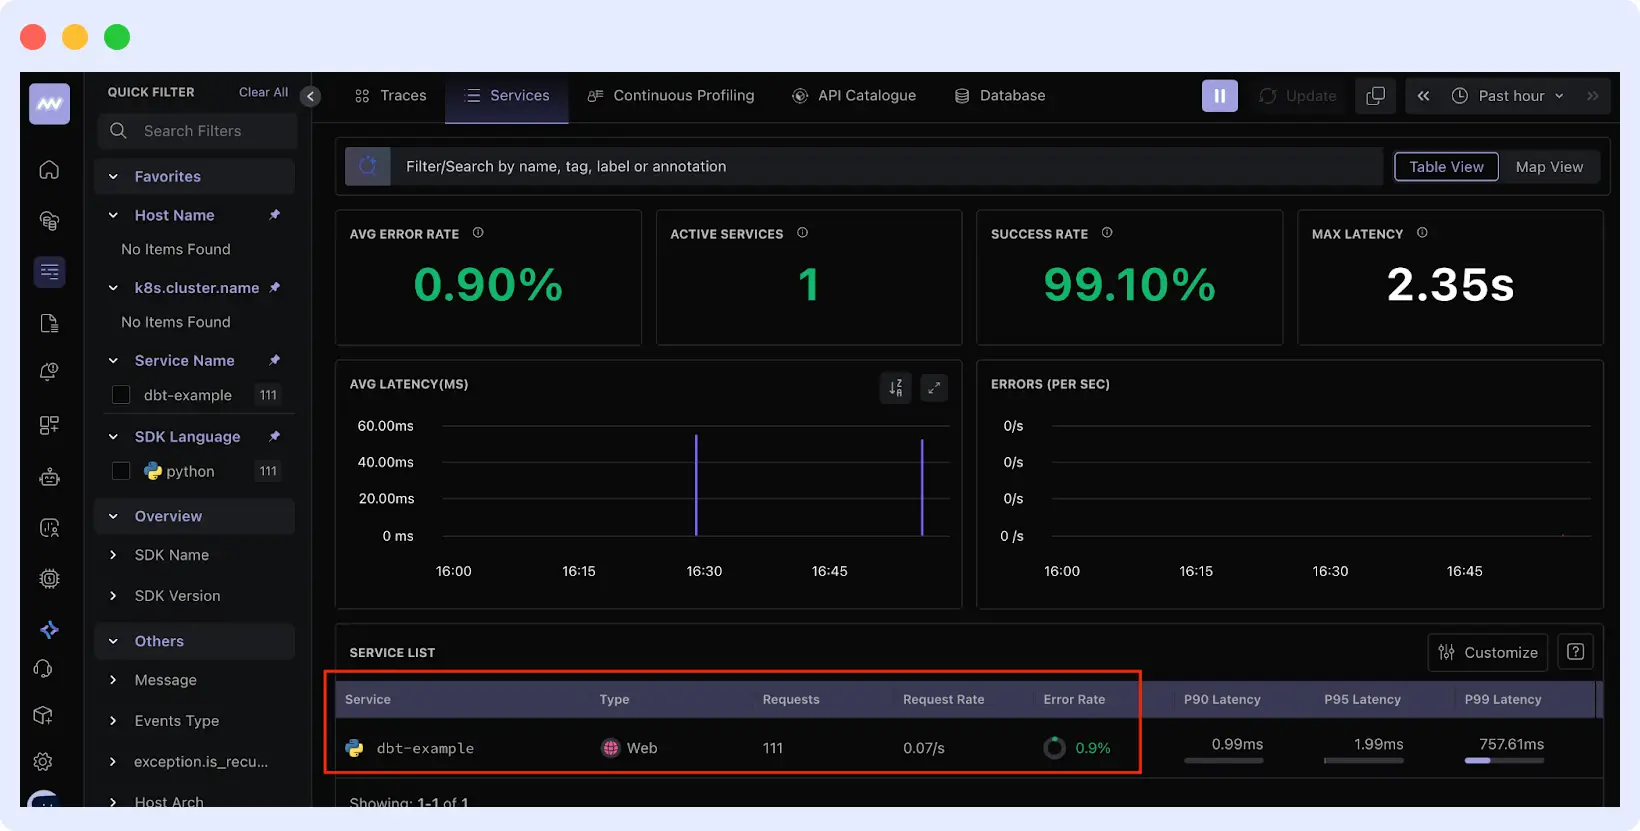The width and height of the screenshot is (1640, 831).
Task: Unpin the Service Name filter
Action: [x=275, y=360]
